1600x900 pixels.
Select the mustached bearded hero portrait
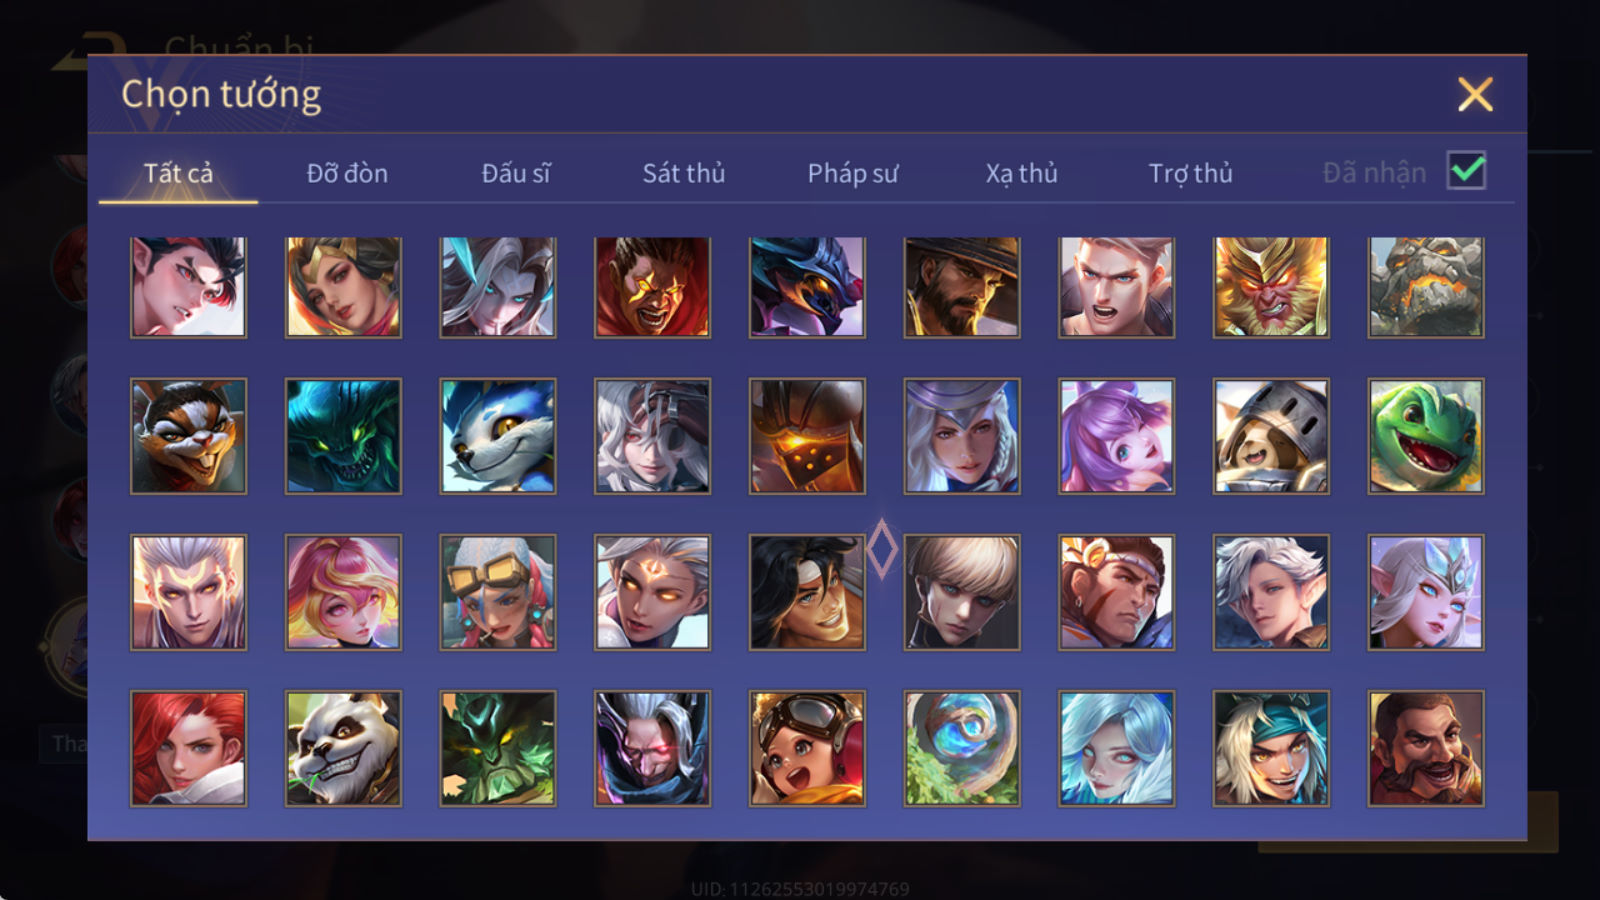pyautogui.click(x=1426, y=748)
